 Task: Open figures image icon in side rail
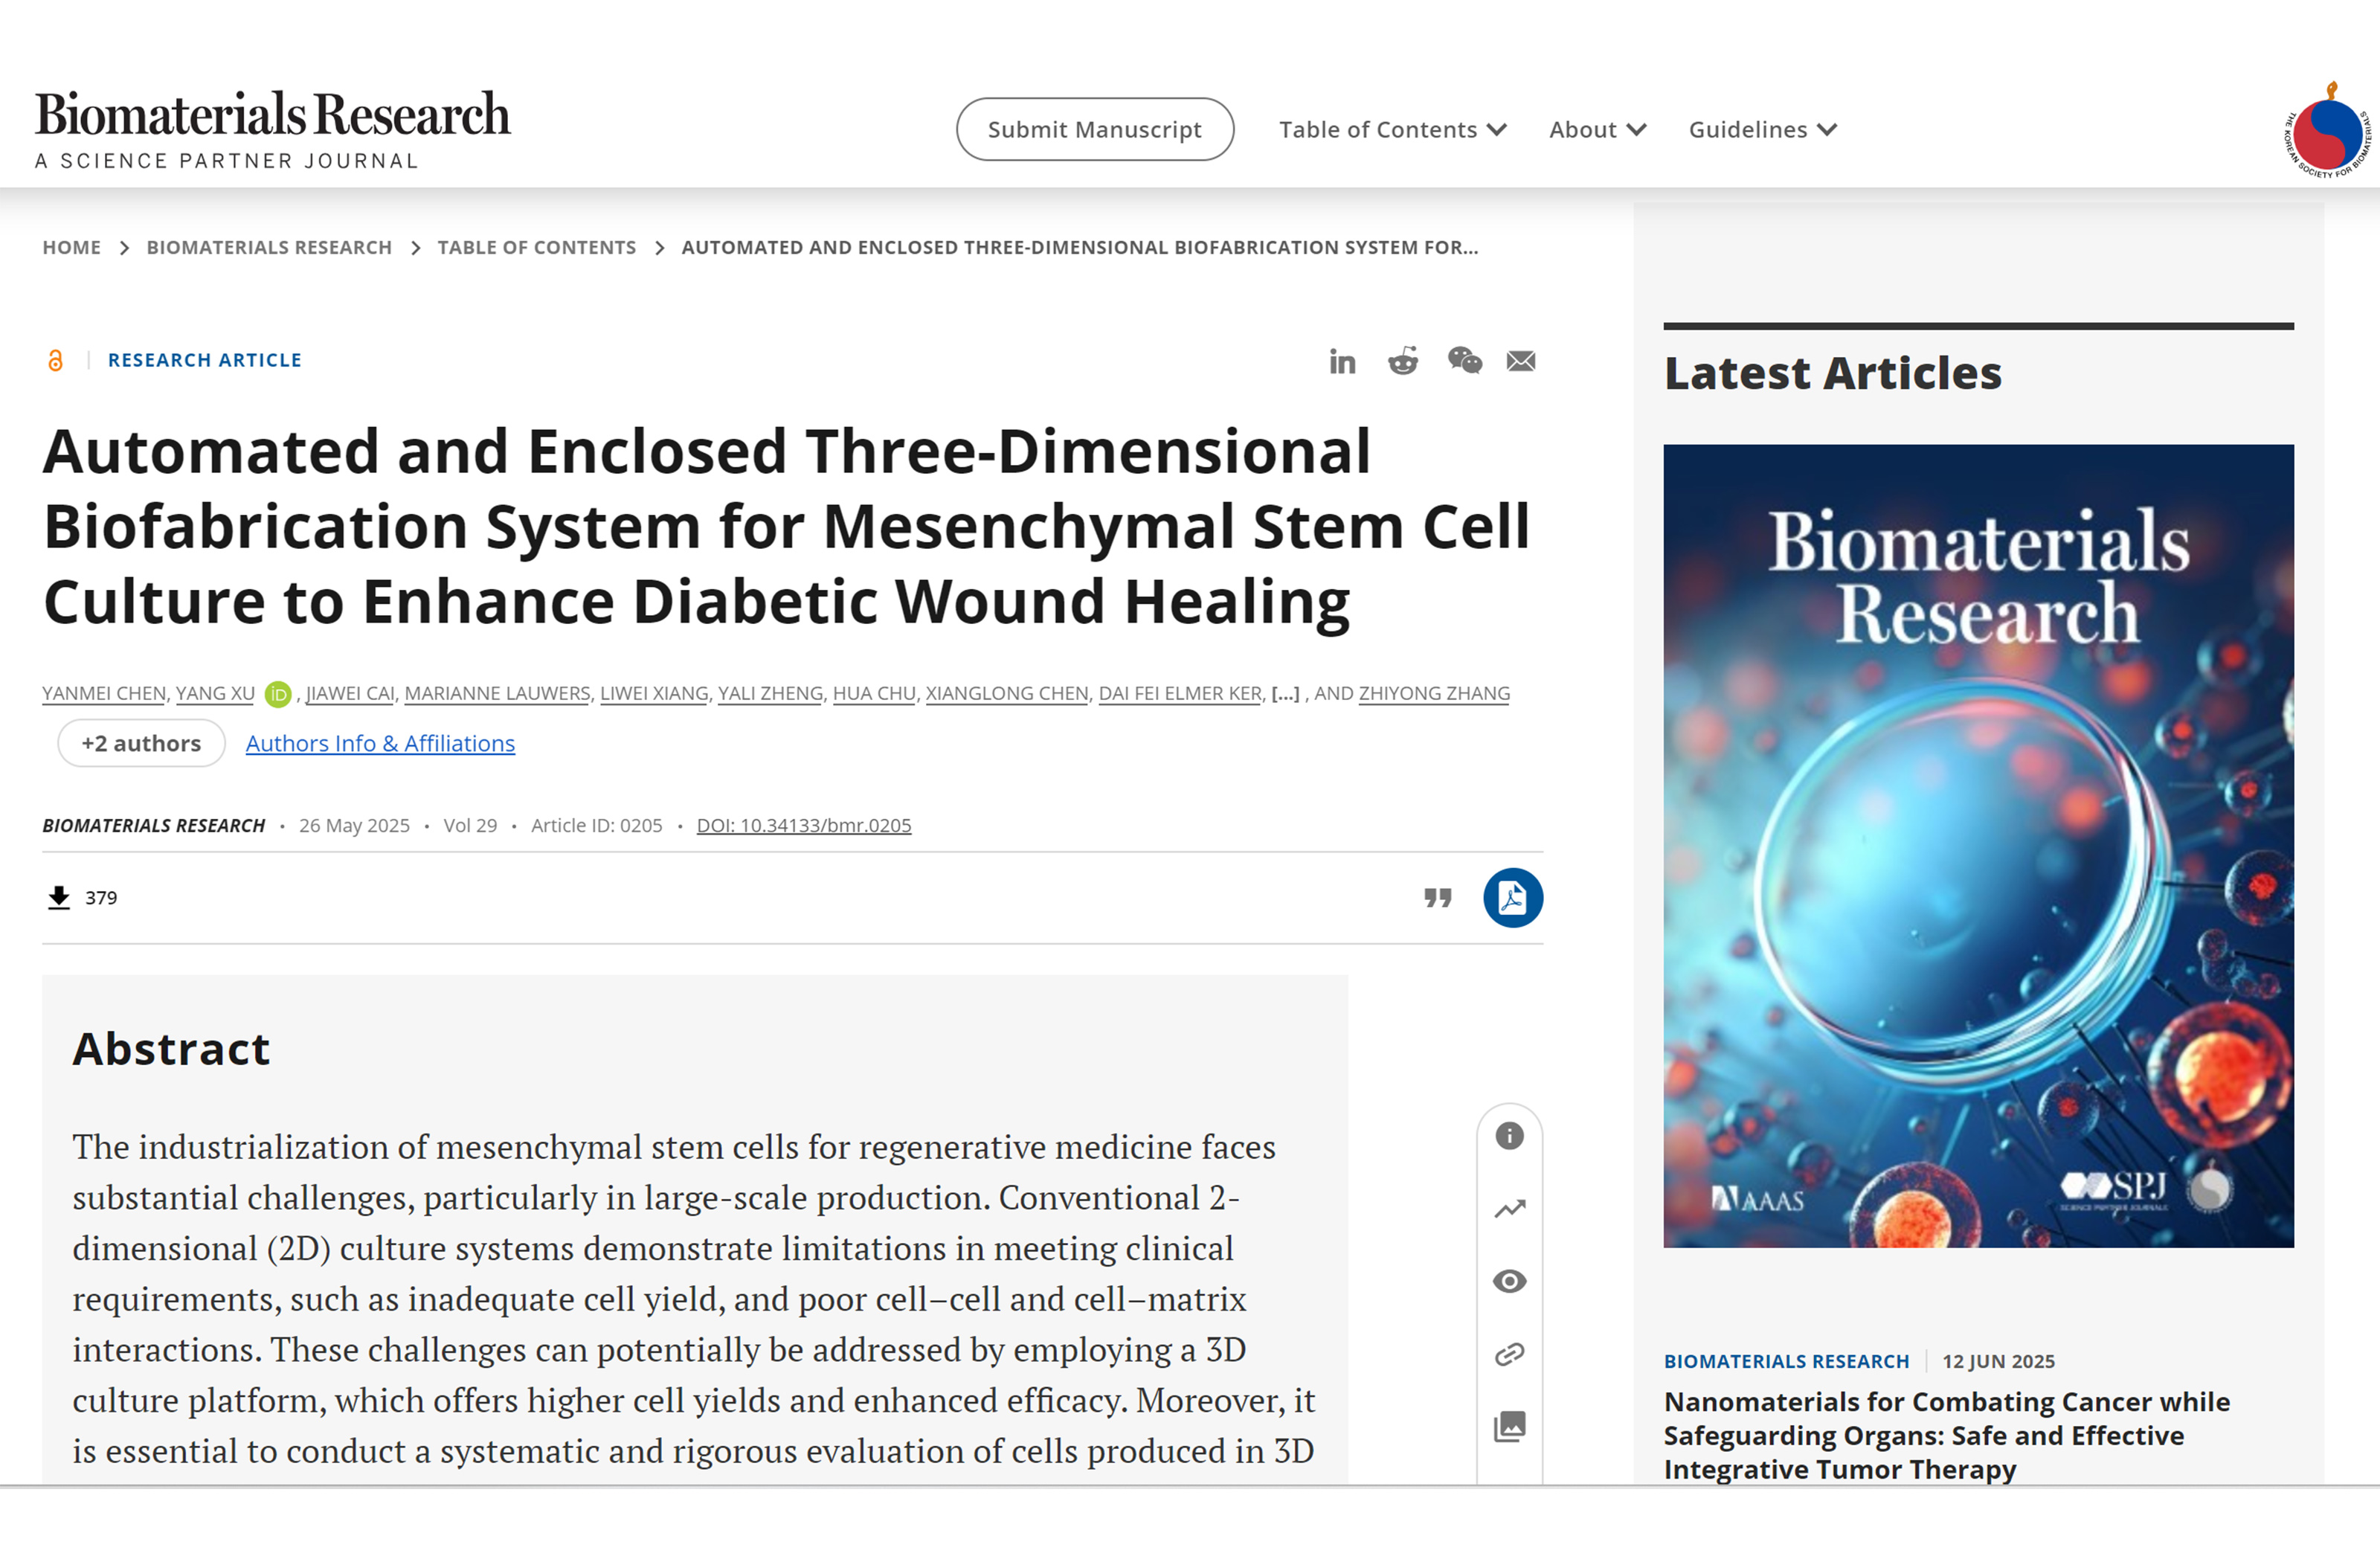tap(1509, 1426)
